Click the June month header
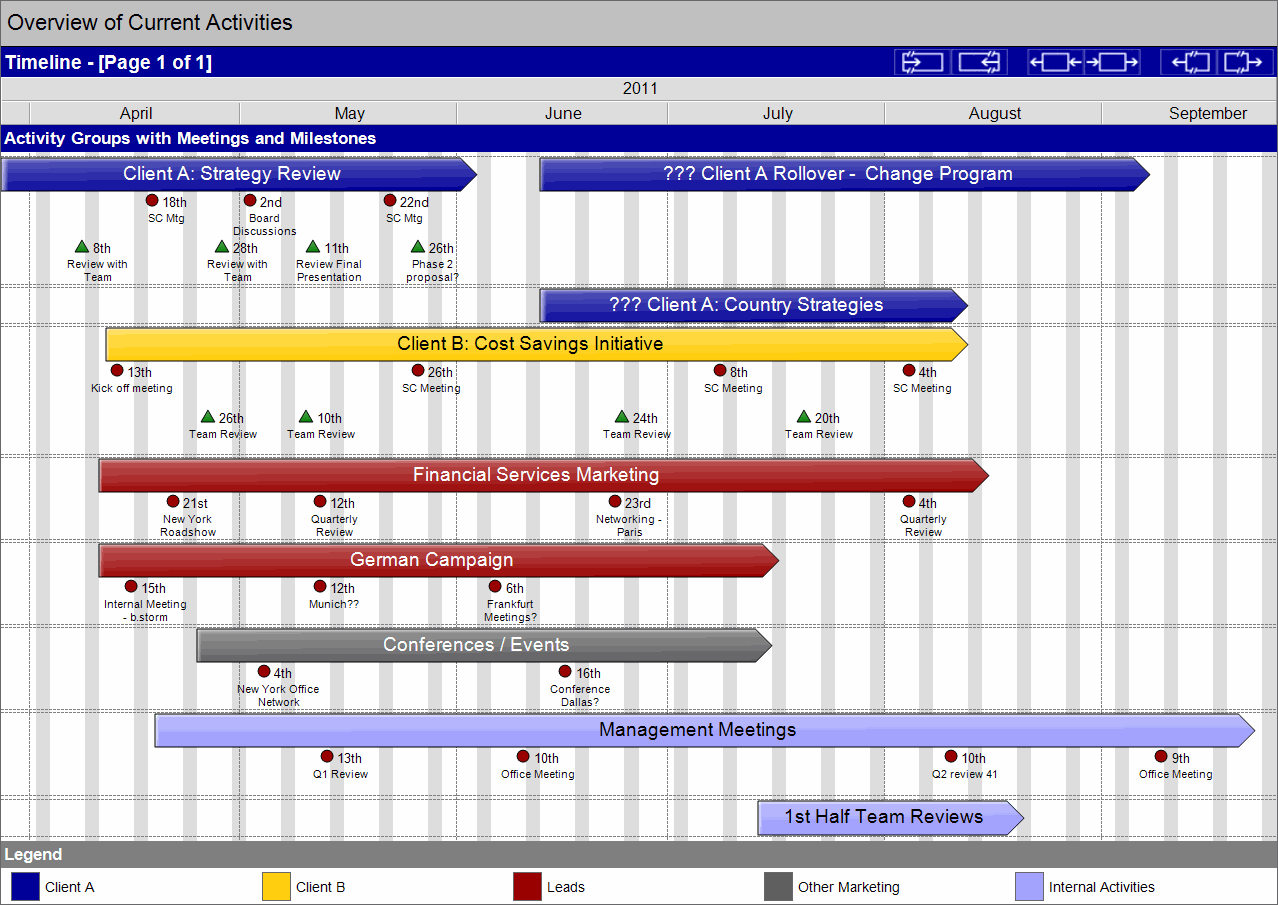This screenshot has height=905, width=1278. pyautogui.click(x=563, y=113)
